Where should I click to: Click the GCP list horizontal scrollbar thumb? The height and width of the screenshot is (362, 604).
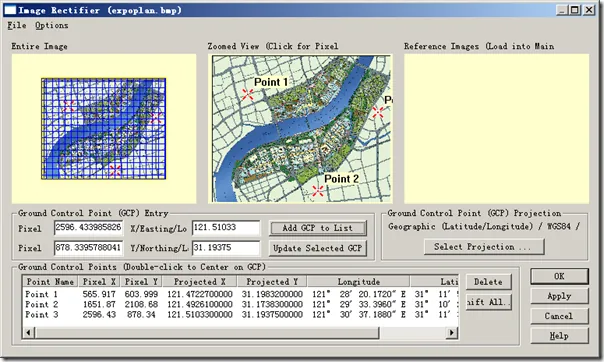(207, 332)
